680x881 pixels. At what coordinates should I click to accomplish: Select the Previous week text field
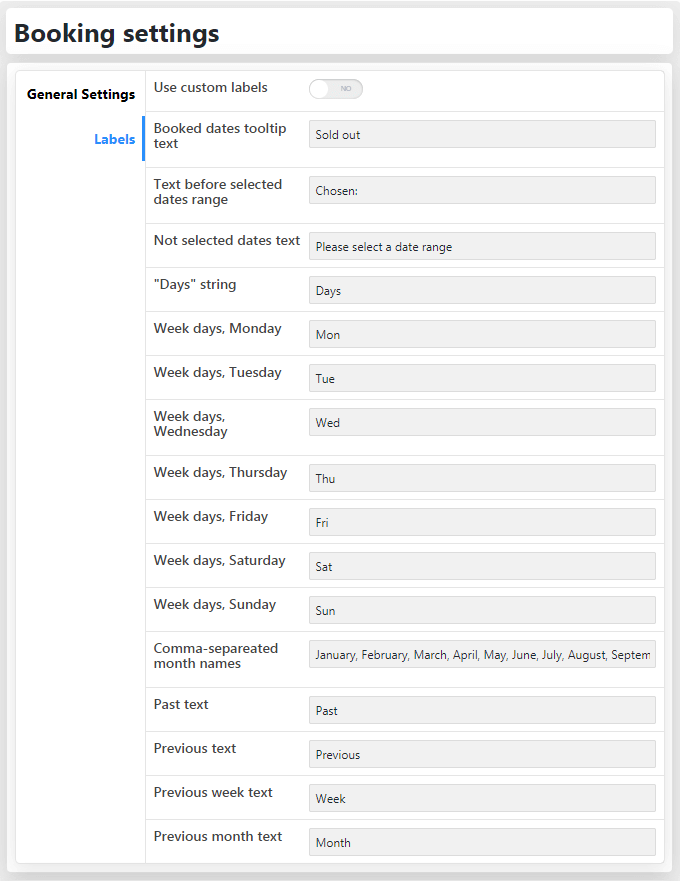[482, 798]
